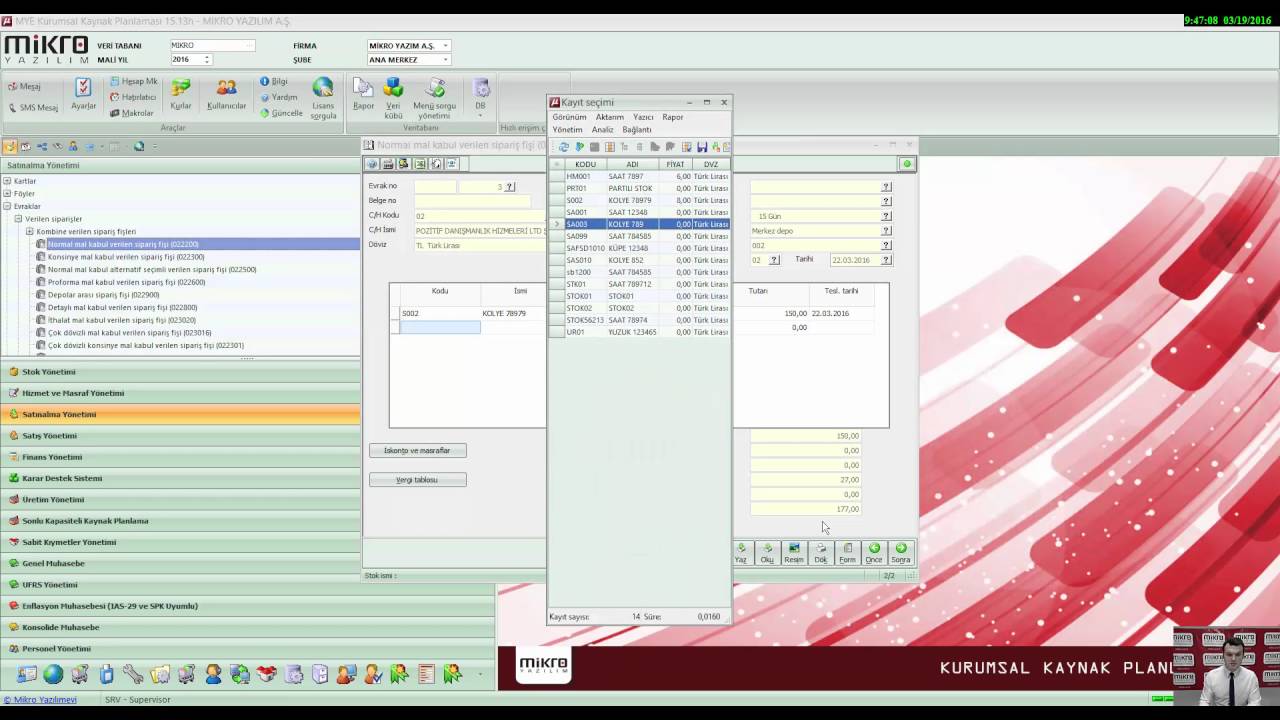Click the Bilgi info item
Image resolution: width=1280 pixels, height=720 pixels.
[x=273, y=81]
